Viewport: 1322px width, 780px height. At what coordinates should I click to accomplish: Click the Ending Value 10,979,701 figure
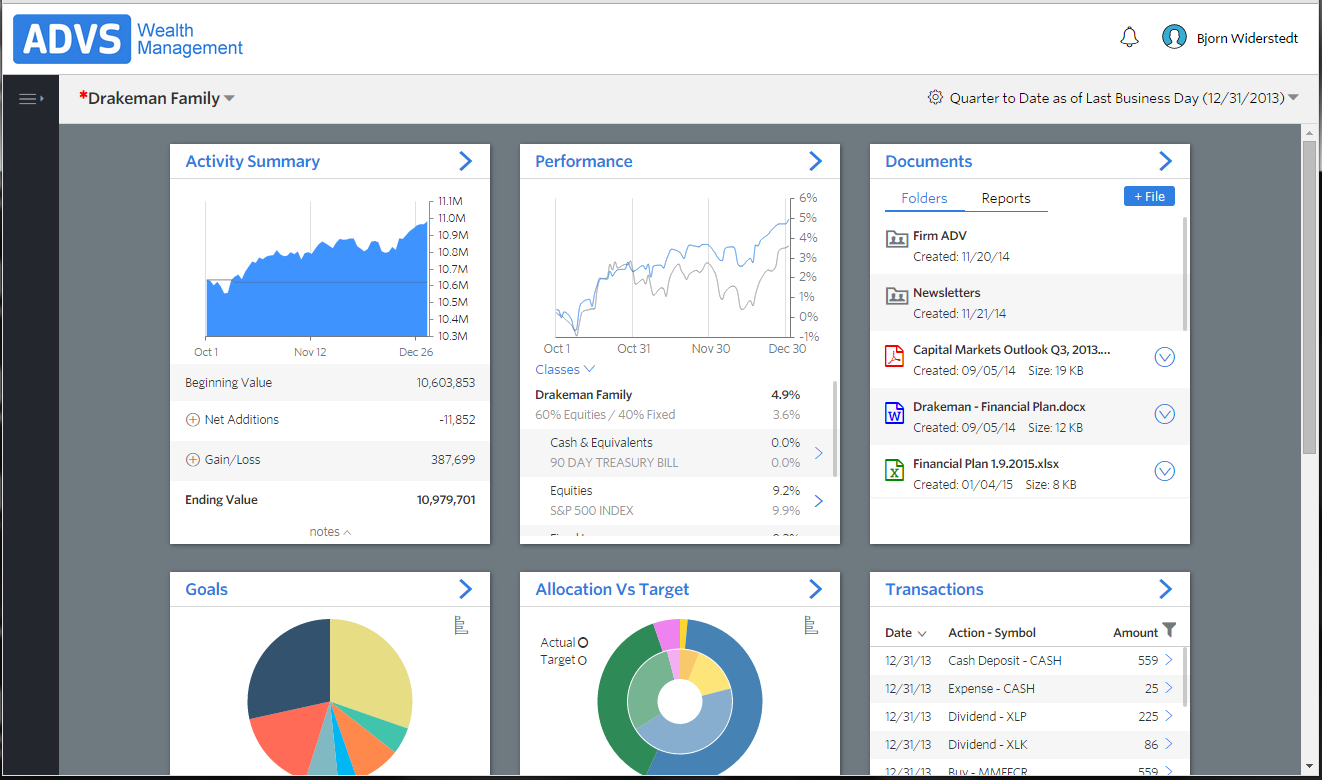tap(446, 500)
